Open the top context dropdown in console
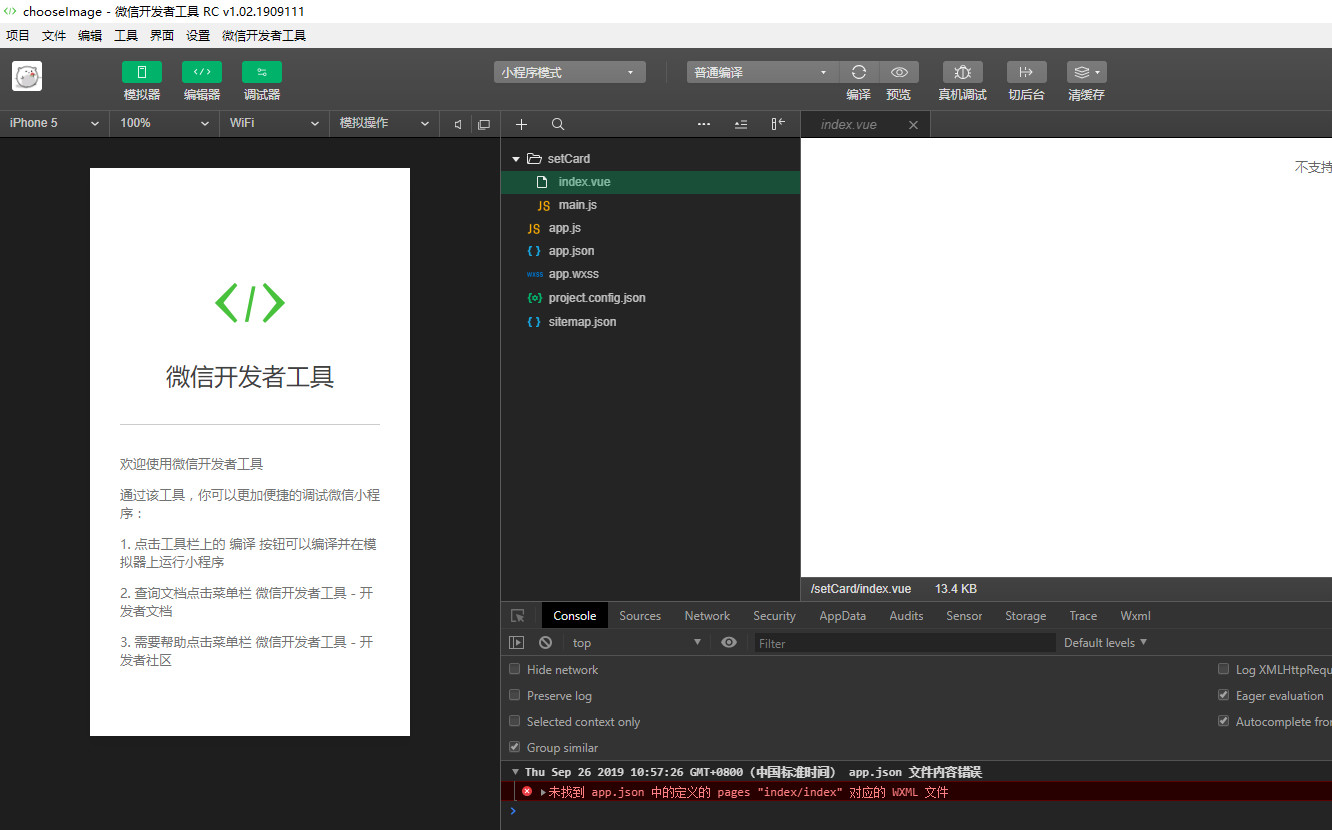 click(x=636, y=643)
